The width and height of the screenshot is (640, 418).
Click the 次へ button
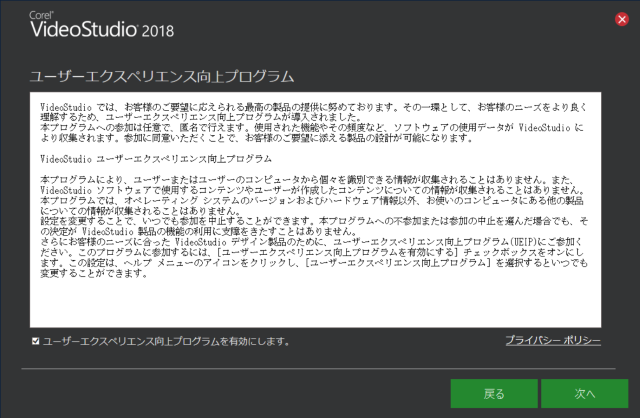584,394
